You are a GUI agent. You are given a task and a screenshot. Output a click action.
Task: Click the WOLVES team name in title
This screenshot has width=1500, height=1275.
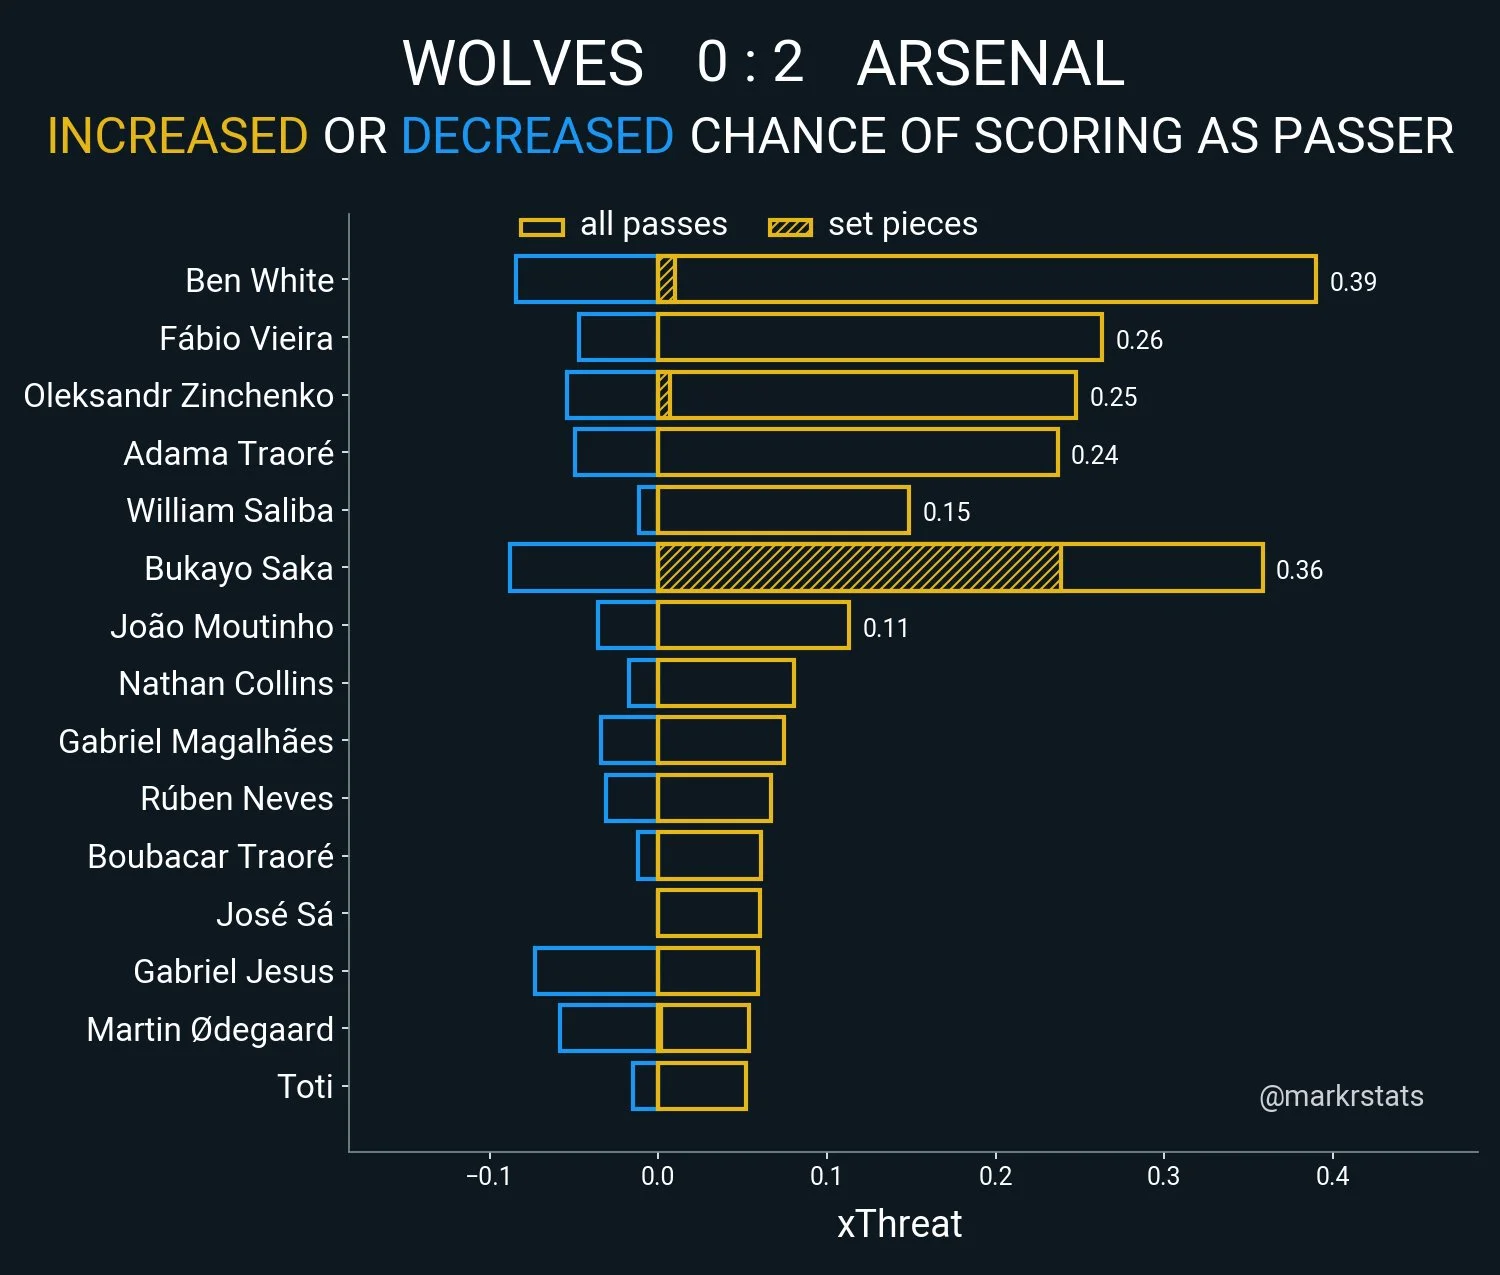pyautogui.click(x=523, y=64)
